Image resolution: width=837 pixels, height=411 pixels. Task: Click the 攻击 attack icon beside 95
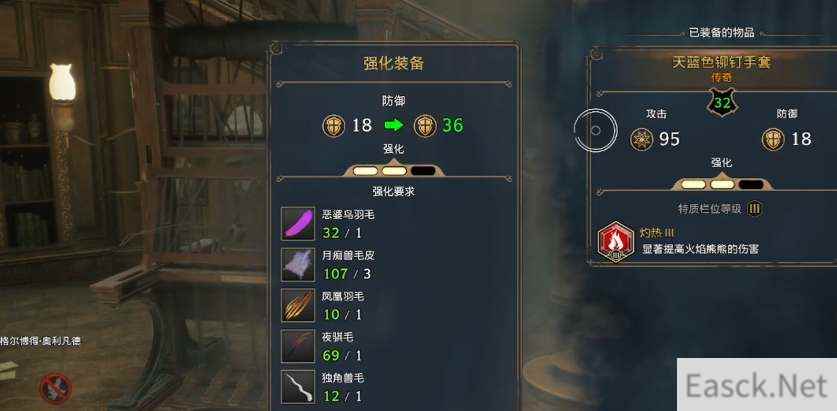[x=641, y=139]
